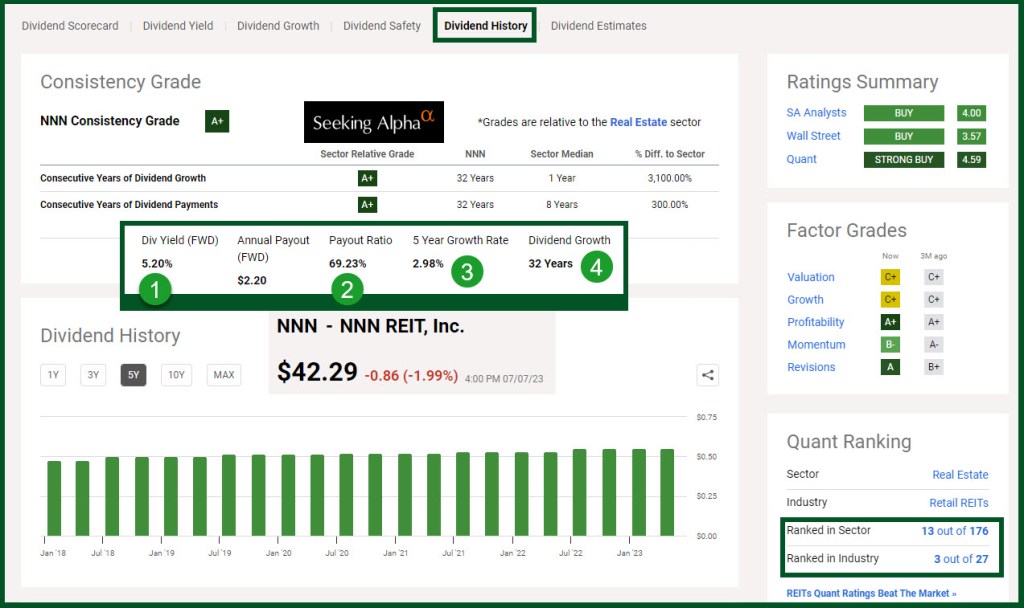This screenshot has height=608, width=1024.
Task: Click the Retail REITs industry link
Action: [958, 502]
